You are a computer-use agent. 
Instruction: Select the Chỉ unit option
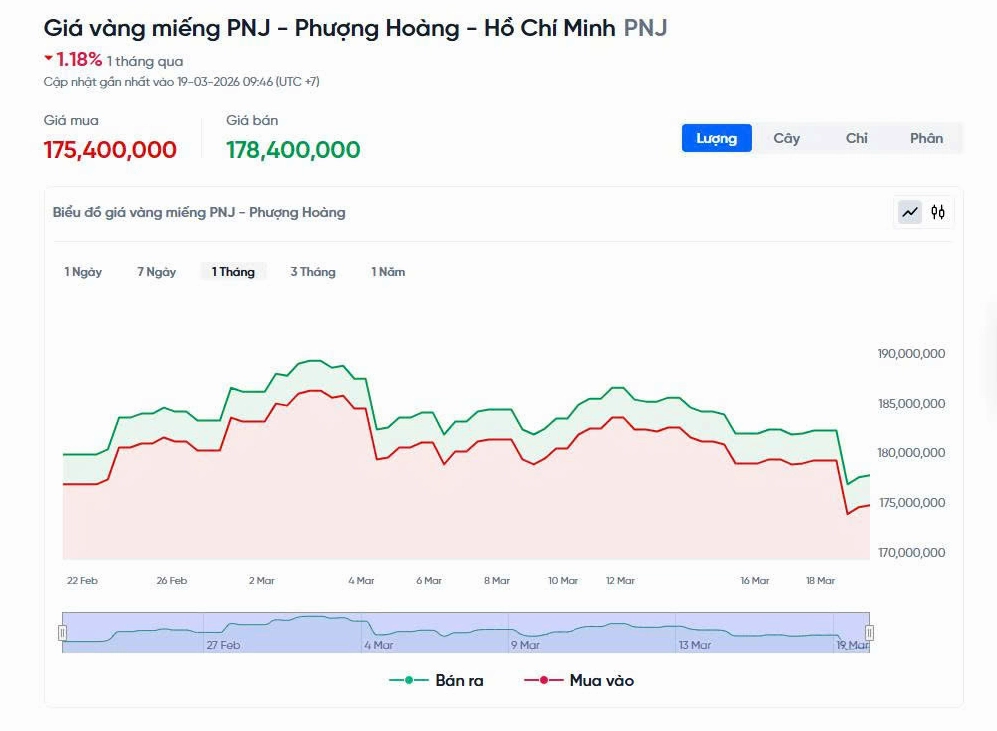tap(856, 138)
